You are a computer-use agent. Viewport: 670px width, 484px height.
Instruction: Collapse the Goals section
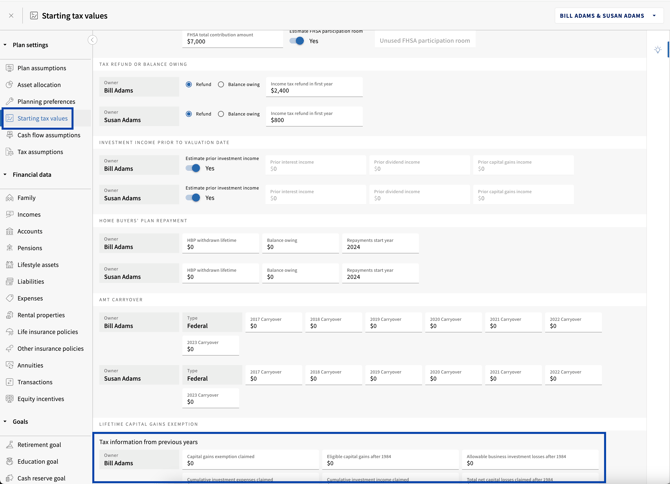tap(5, 422)
